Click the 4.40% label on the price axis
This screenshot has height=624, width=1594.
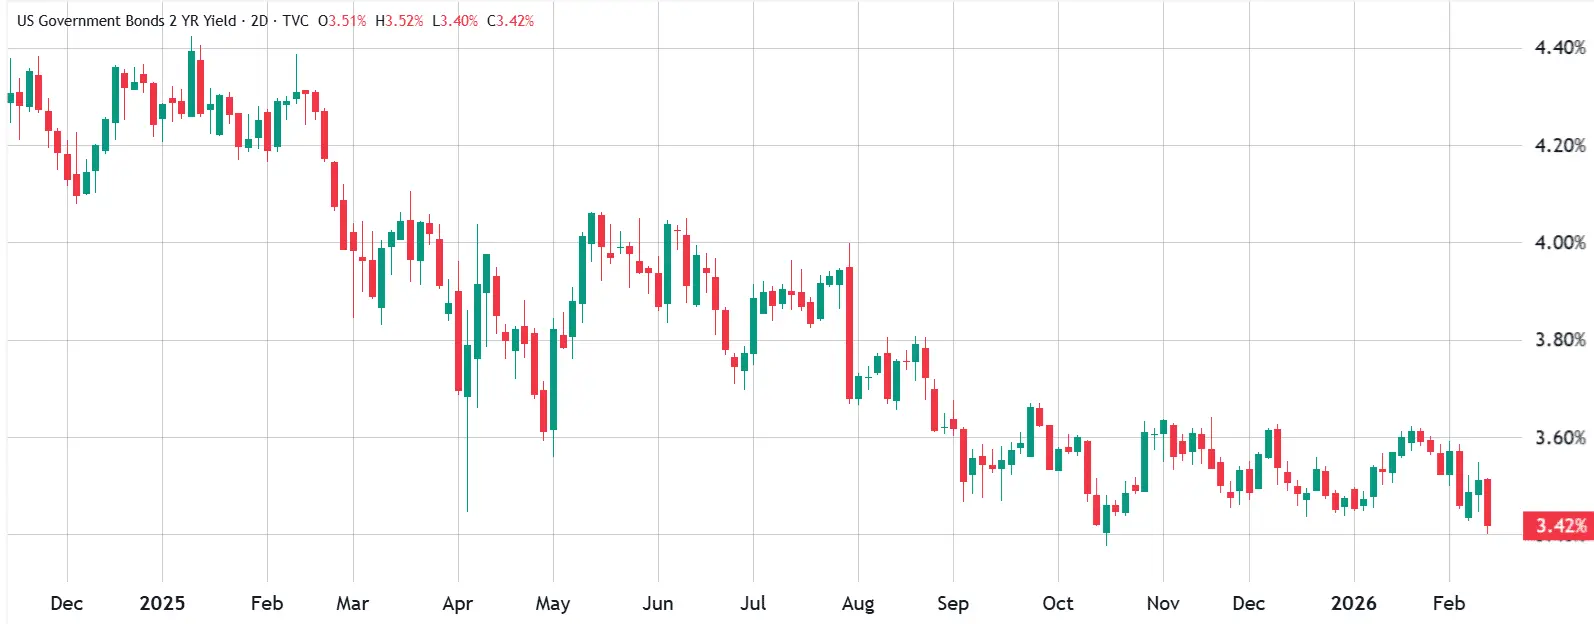(x=1560, y=48)
